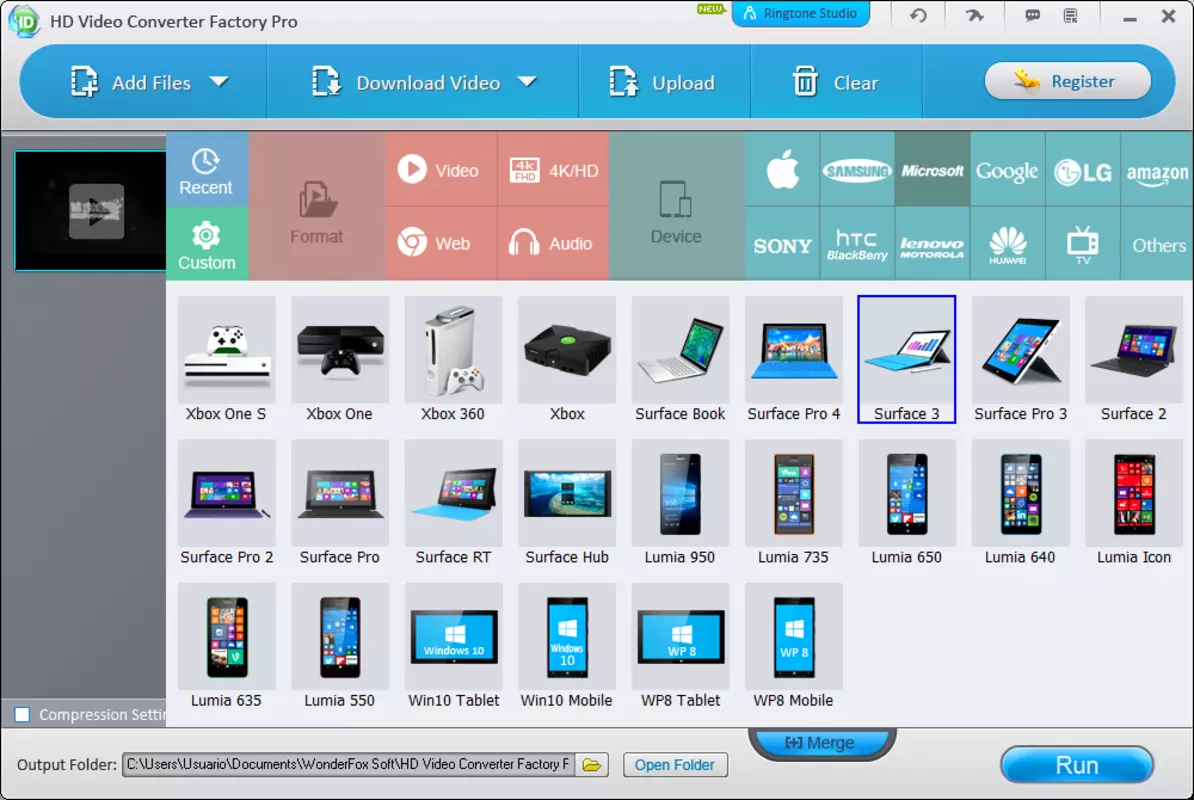Click the undo arrow in title bar

(x=918, y=15)
